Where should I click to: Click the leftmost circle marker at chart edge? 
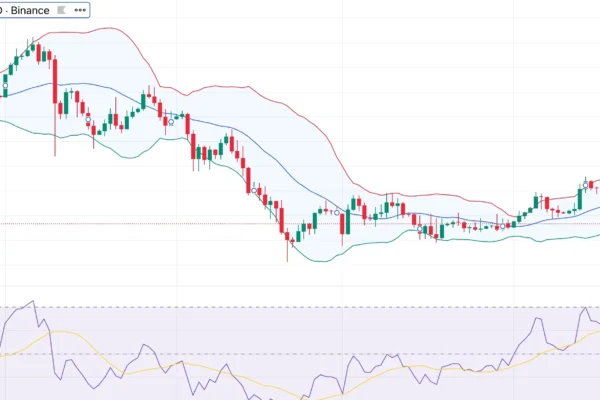point(3,87)
